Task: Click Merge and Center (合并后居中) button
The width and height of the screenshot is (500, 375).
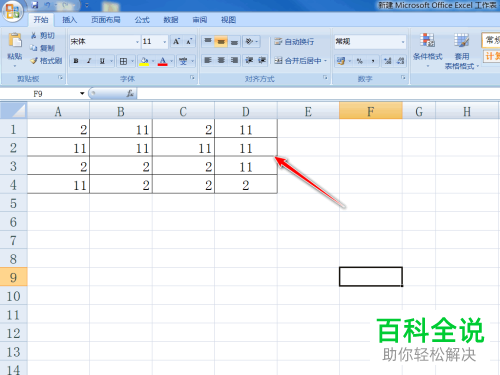Action: pos(298,61)
